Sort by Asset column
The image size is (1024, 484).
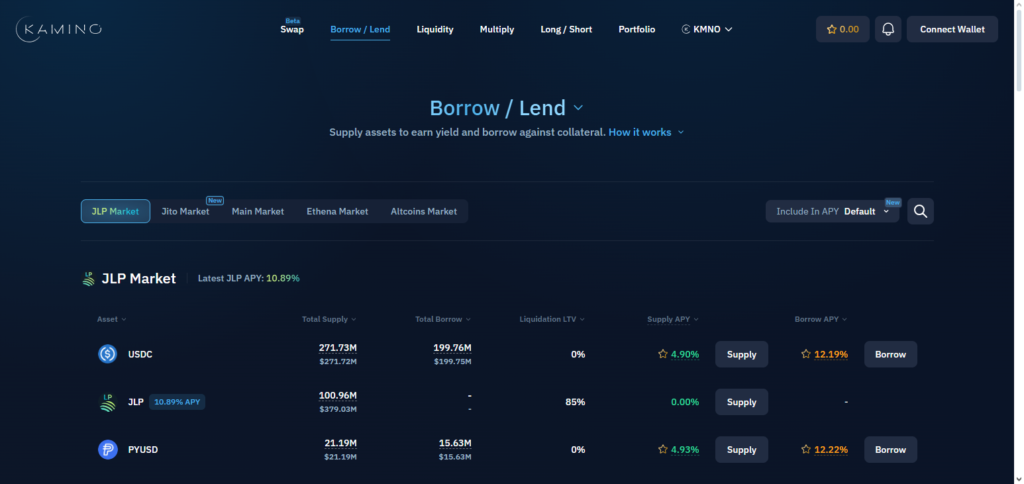(x=112, y=319)
